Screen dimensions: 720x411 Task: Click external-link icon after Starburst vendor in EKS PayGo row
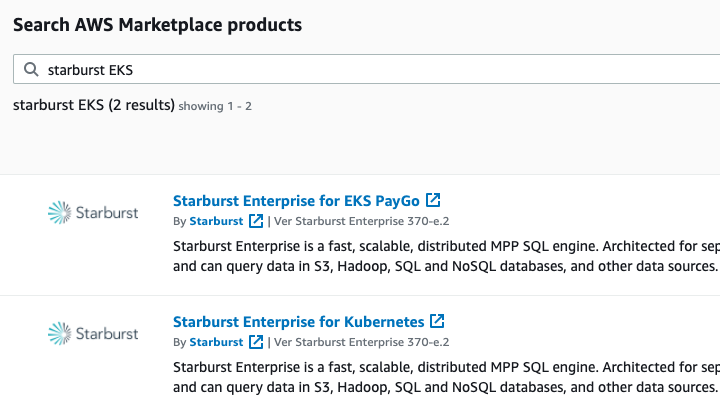[x=256, y=221]
